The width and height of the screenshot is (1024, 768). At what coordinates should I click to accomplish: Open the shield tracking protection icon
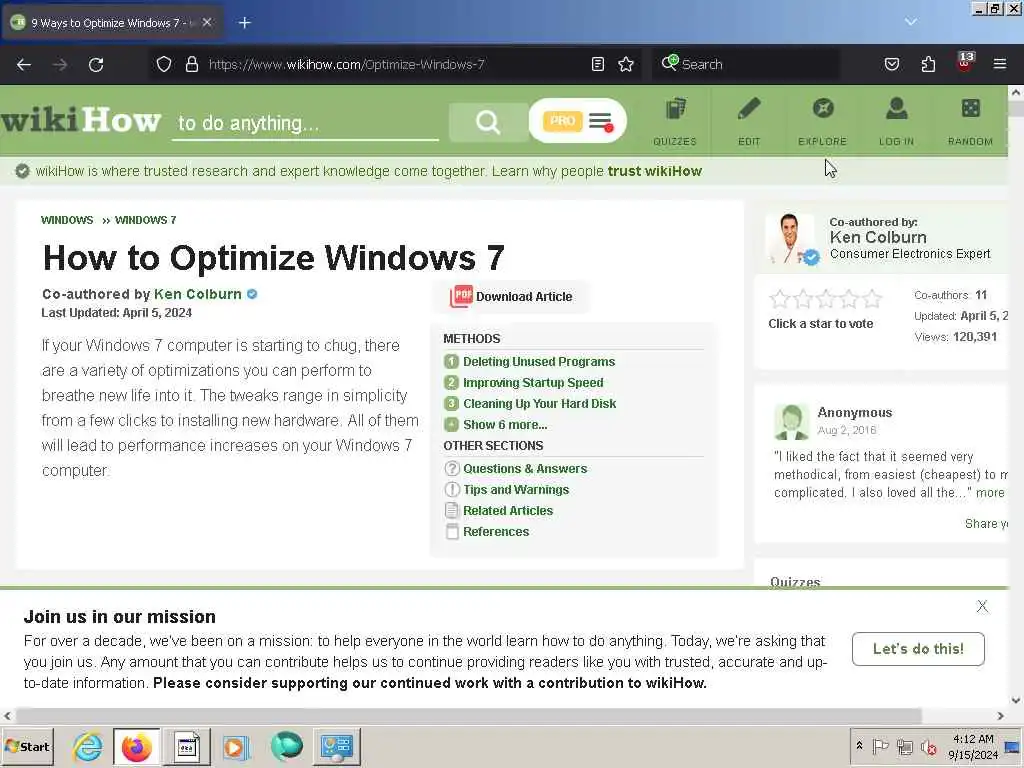164,64
